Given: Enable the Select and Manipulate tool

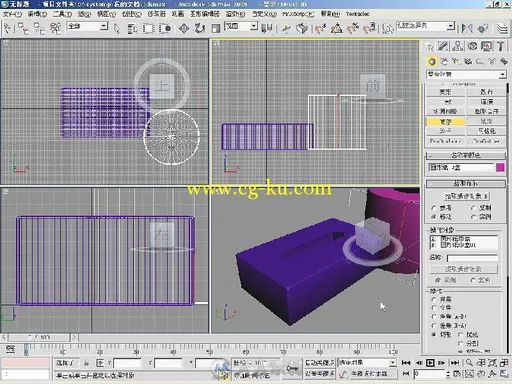Looking at the screenshot, I should [286, 29].
